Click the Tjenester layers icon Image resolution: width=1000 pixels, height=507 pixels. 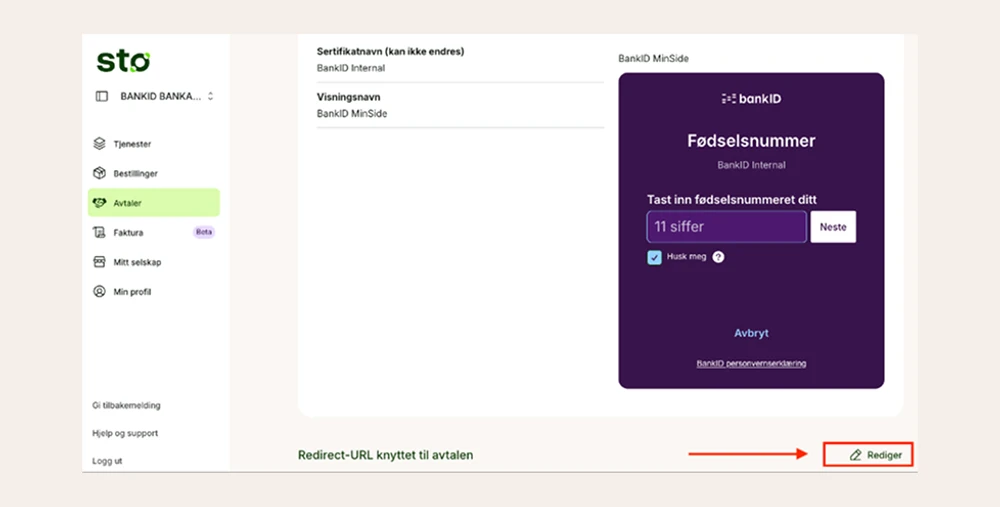(99, 143)
